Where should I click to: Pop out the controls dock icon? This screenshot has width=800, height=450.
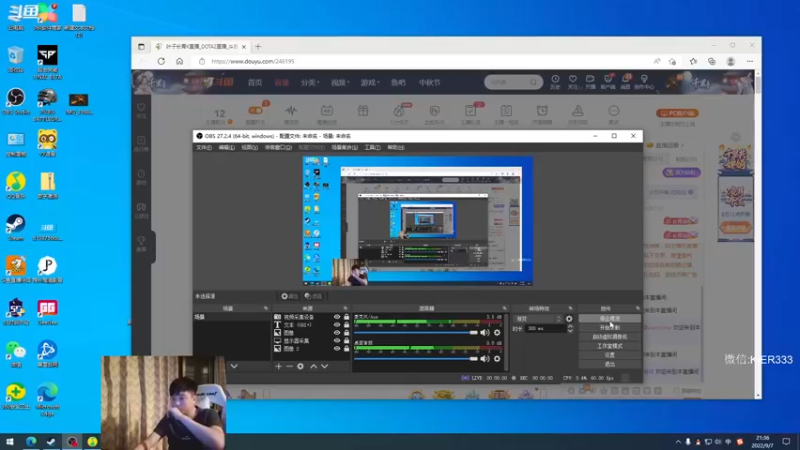coord(638,308)
